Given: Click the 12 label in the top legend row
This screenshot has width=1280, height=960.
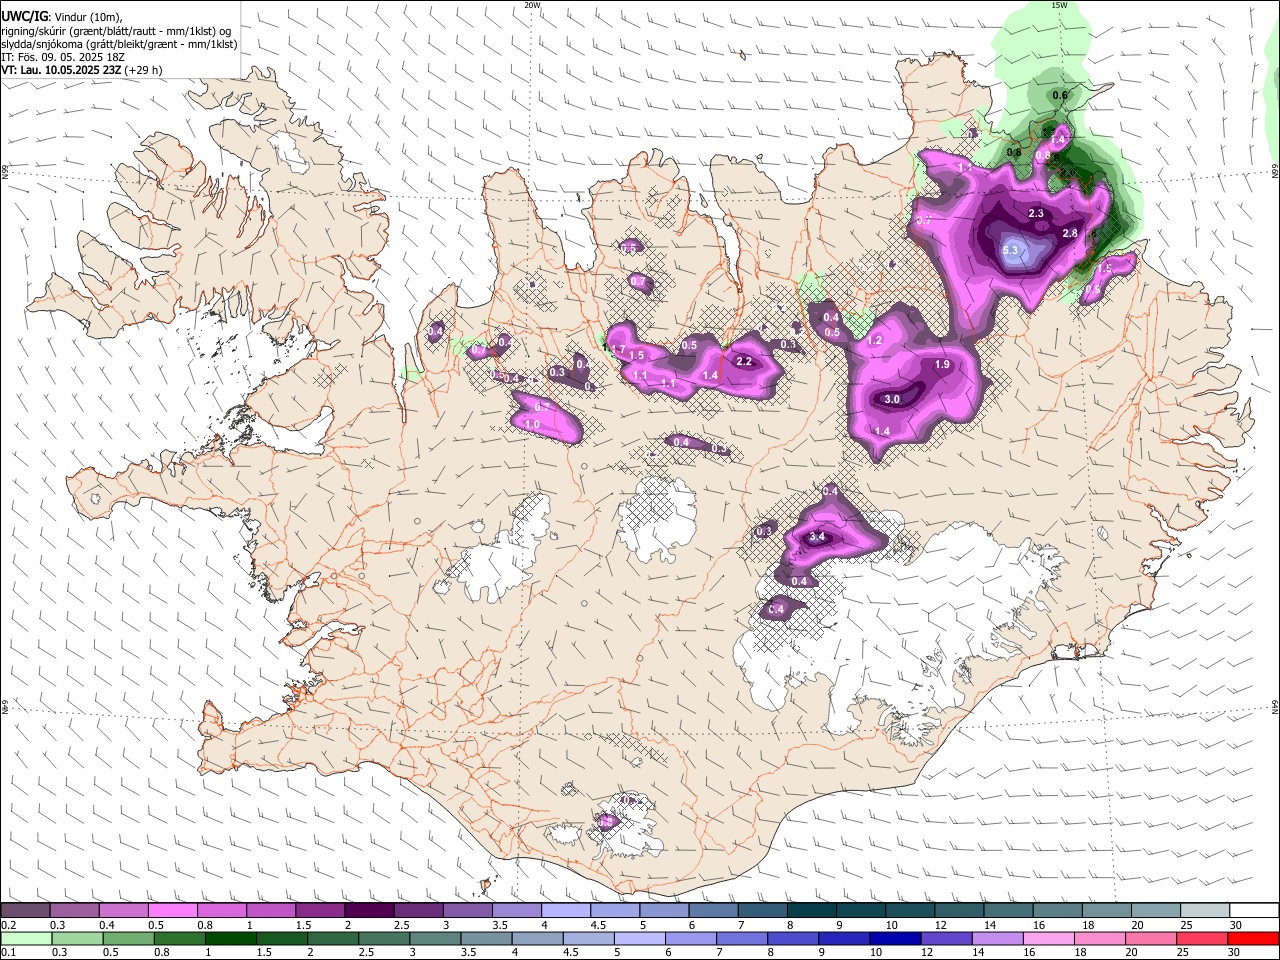Looking at the screenshot, I should tap(941, 925).
